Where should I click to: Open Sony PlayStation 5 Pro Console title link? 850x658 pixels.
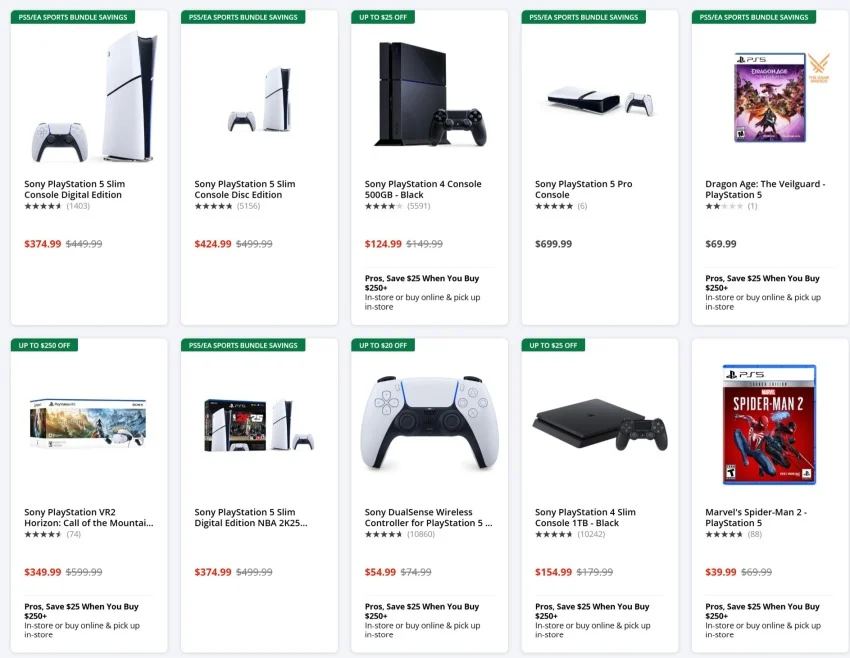pos(583,189)
